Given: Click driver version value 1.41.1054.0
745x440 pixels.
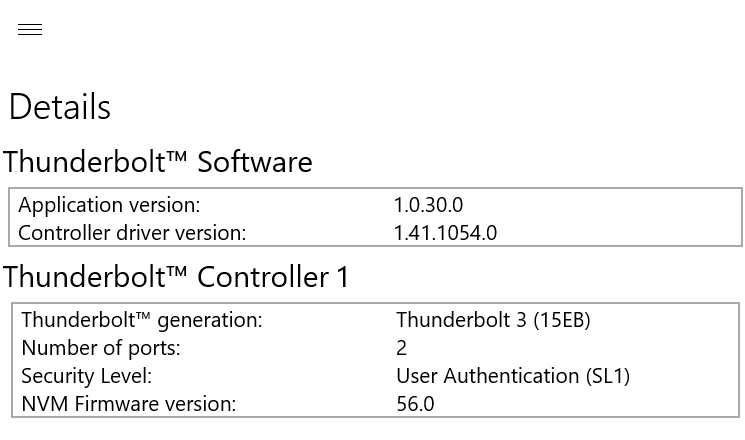Looking at the screenshot, I should (446, 233).
